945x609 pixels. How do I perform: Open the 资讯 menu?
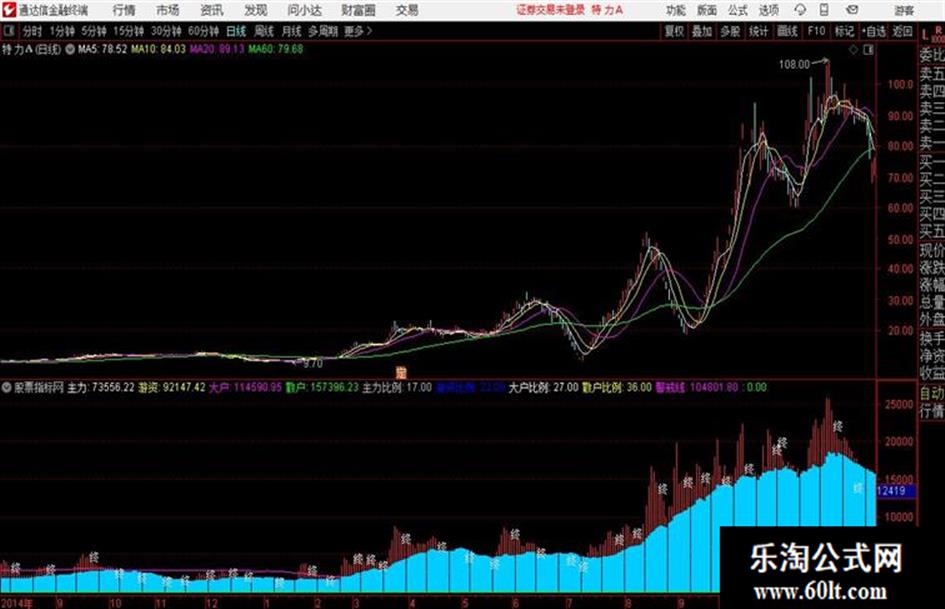coord(212,10)
